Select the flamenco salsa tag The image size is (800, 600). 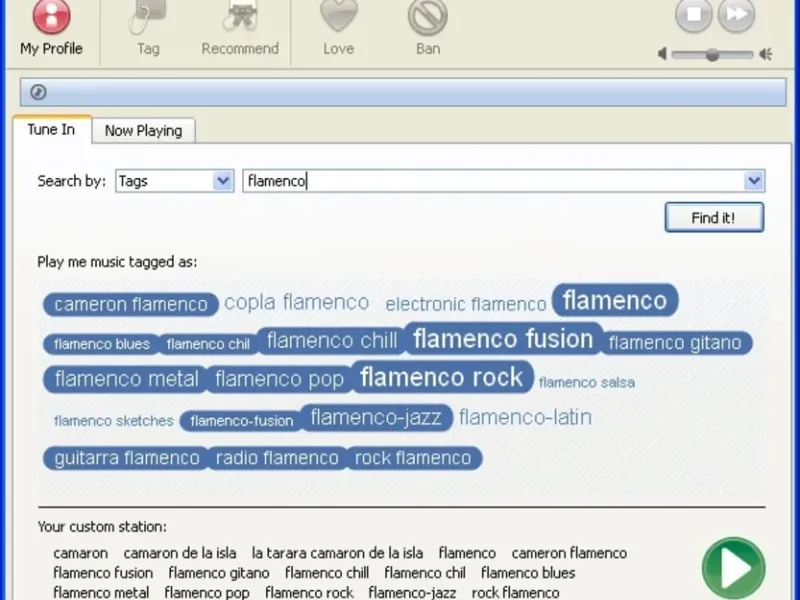pos(587,382)
